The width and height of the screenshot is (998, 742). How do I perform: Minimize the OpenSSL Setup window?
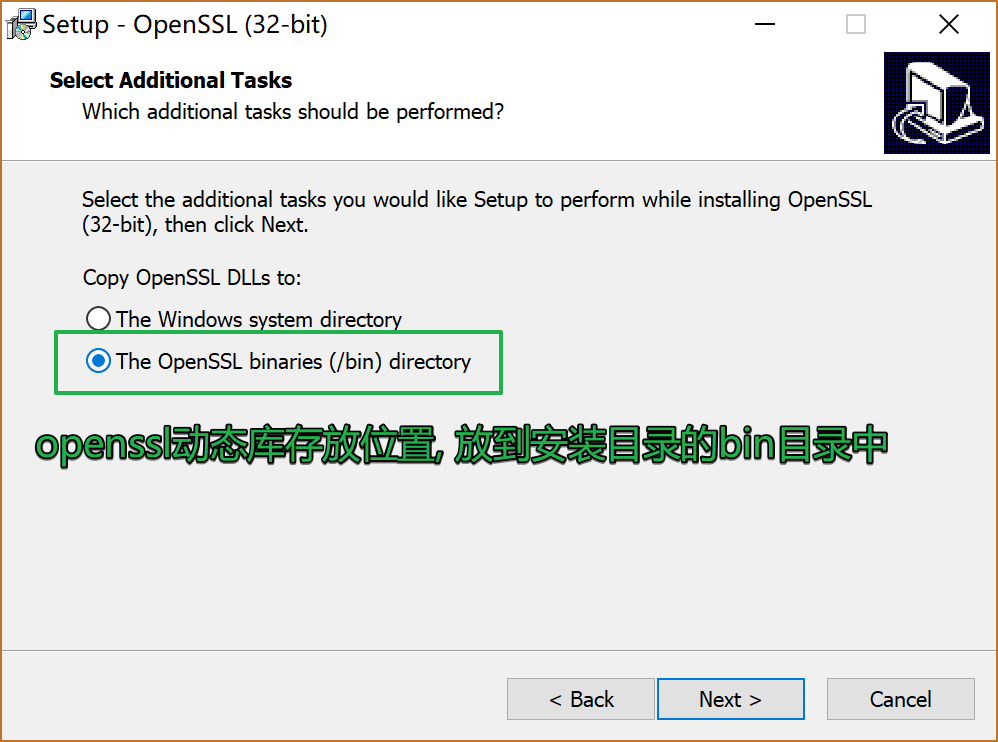(762, 25)
